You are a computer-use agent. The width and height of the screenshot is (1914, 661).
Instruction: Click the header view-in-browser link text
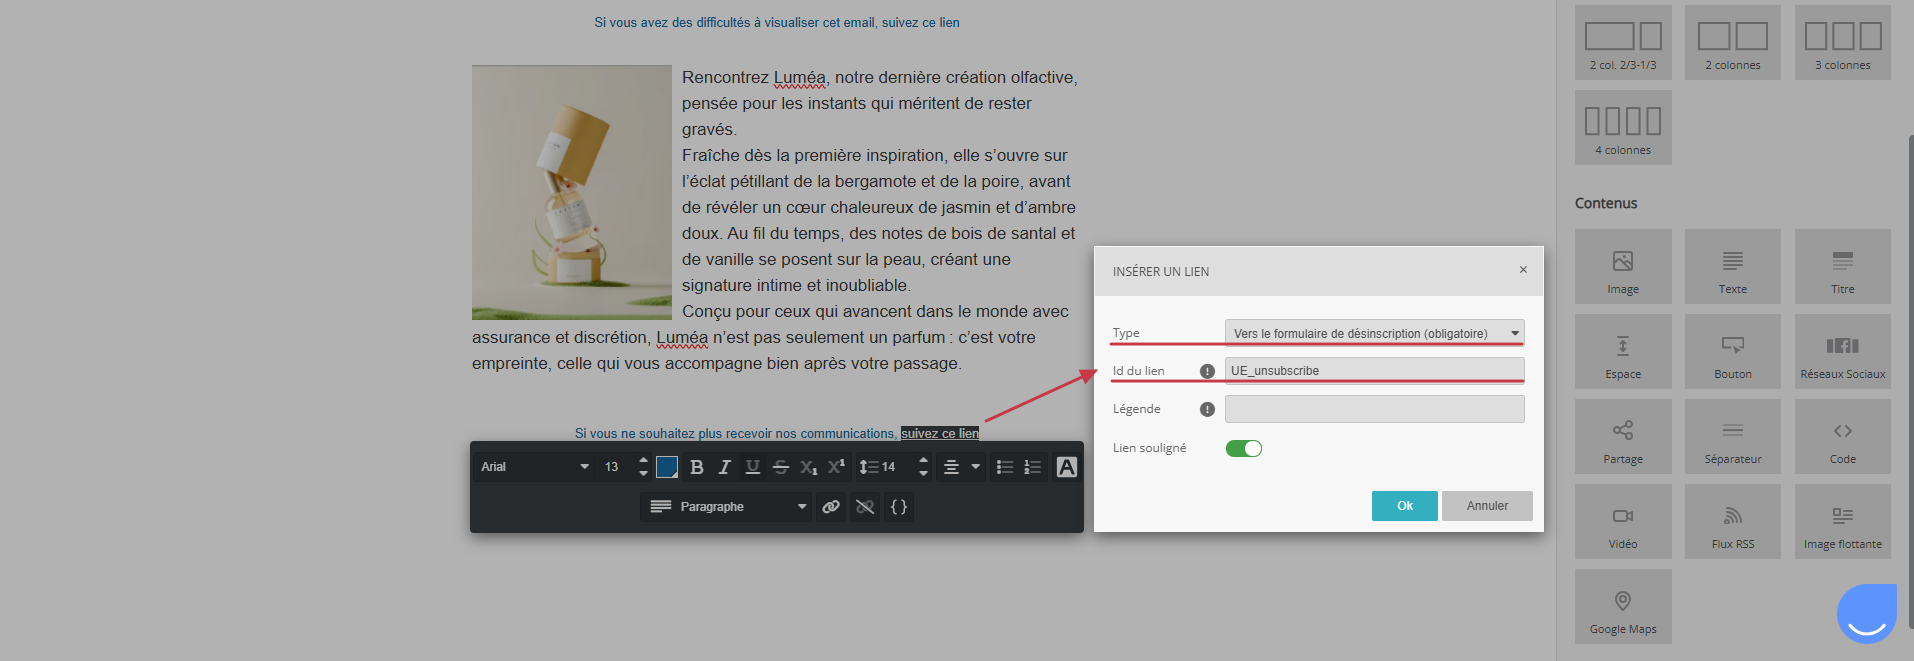[777, 22]
